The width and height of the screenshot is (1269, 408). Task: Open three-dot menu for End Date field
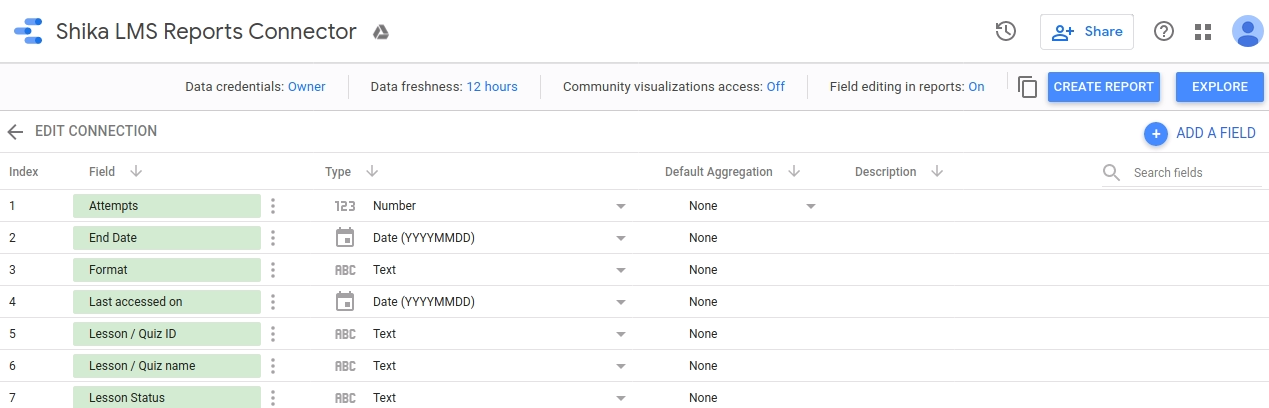[x=273, y=238]
